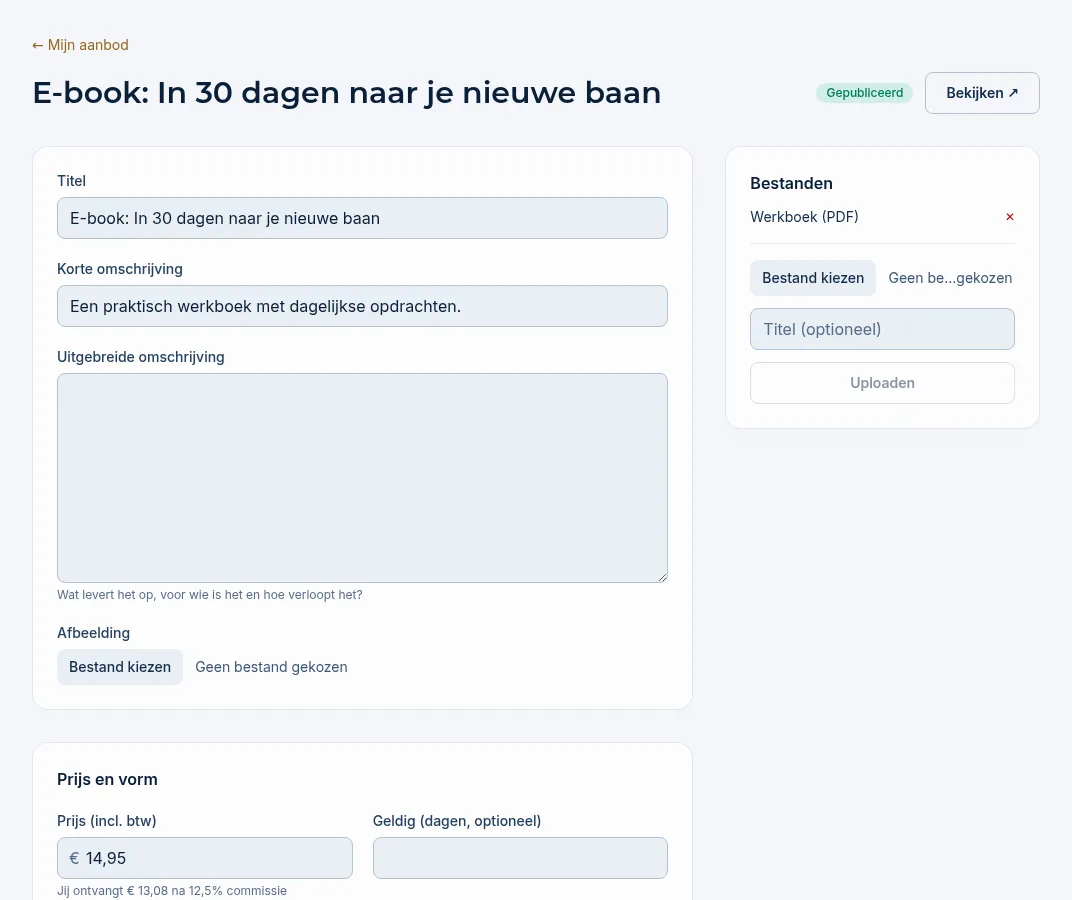Focus the Geldig (dagen, optioneel) field
This screenshot has height=900, width=1072.
coord(520,858)
